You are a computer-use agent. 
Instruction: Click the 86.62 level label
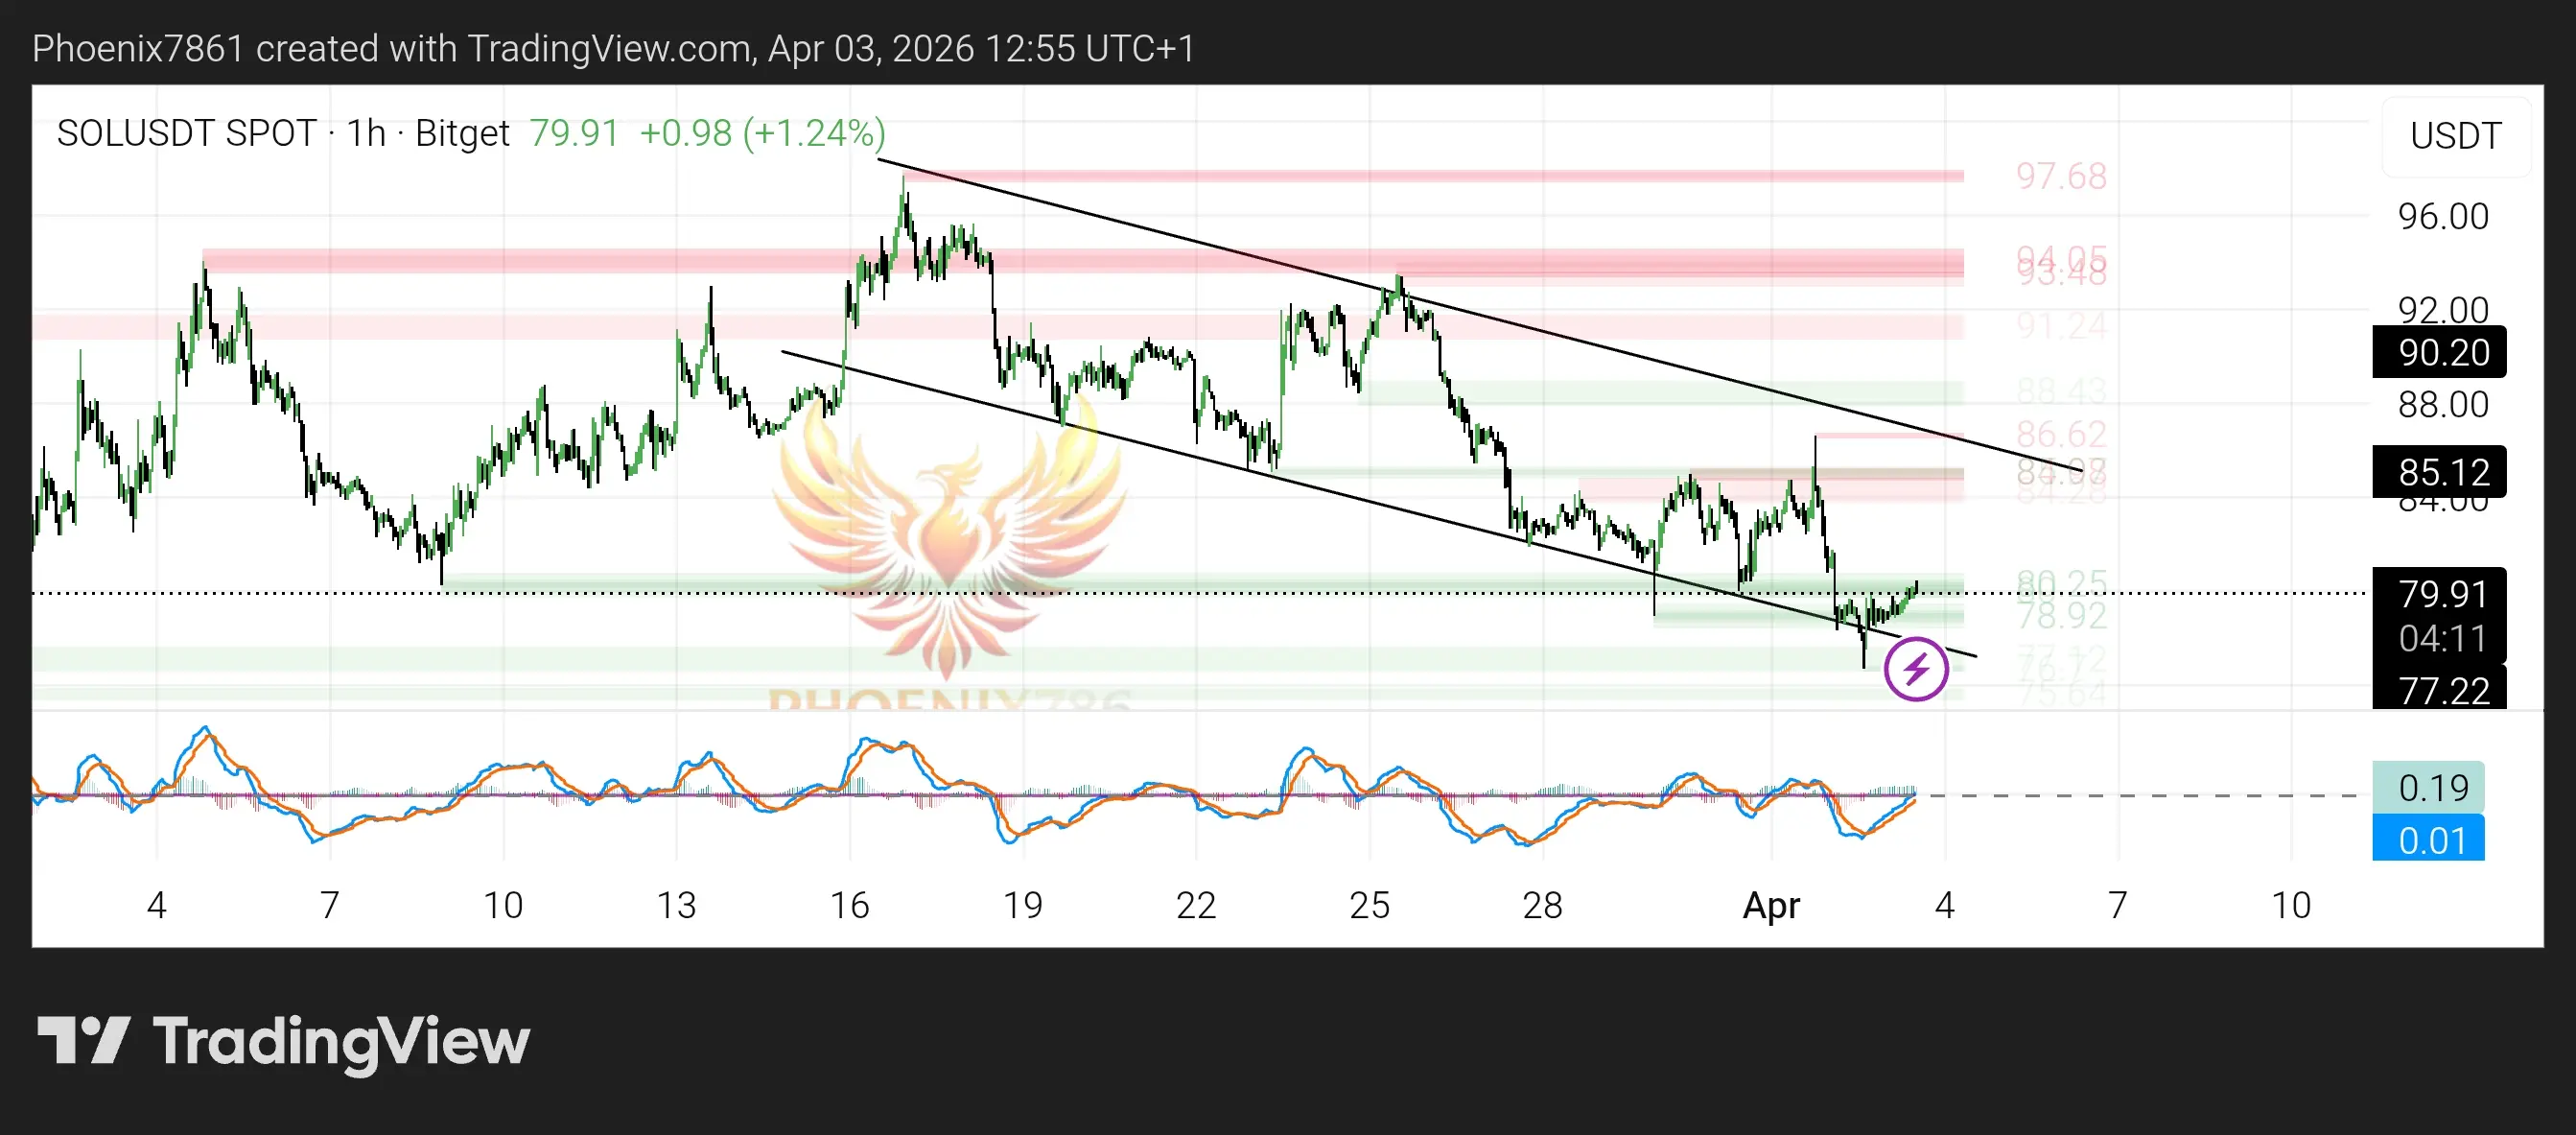[x=2060, y=434]
